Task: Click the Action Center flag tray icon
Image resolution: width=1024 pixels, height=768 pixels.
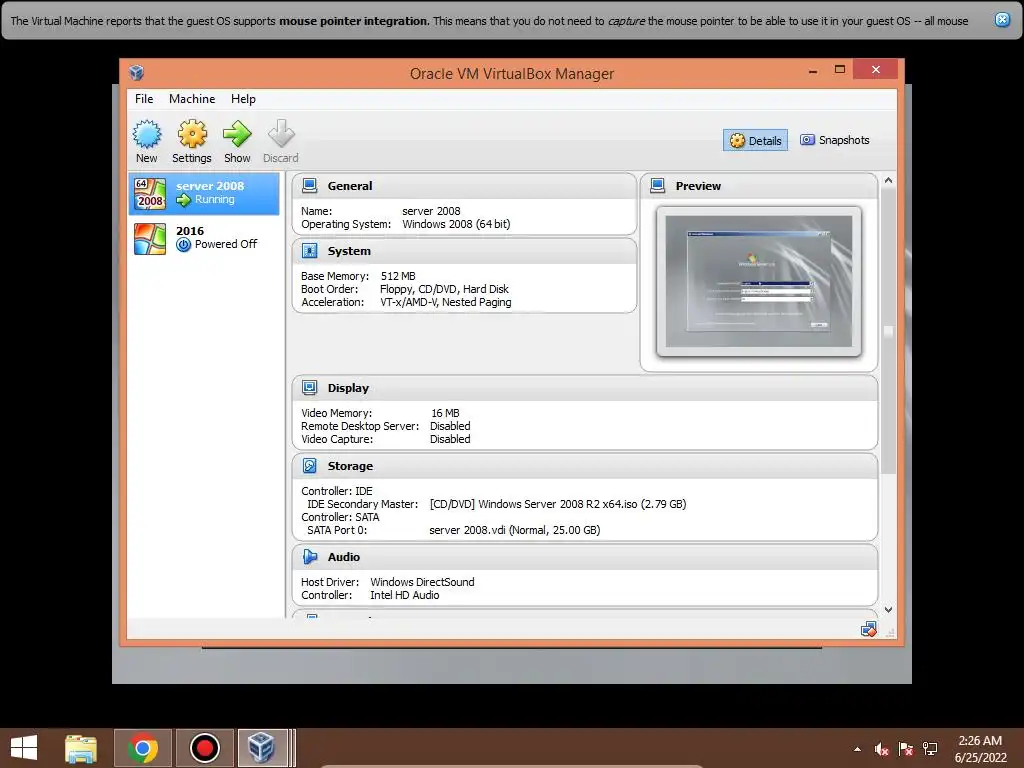Action: tap(906, 749)
